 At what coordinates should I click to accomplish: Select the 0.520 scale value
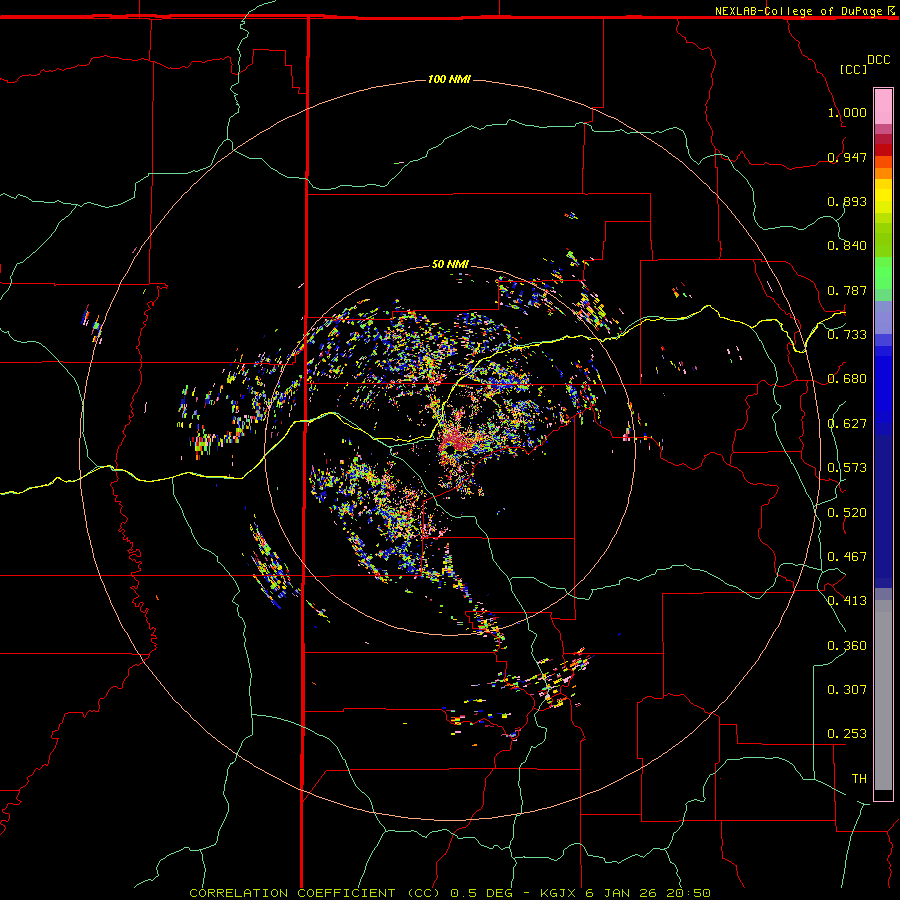coord(847,513)
